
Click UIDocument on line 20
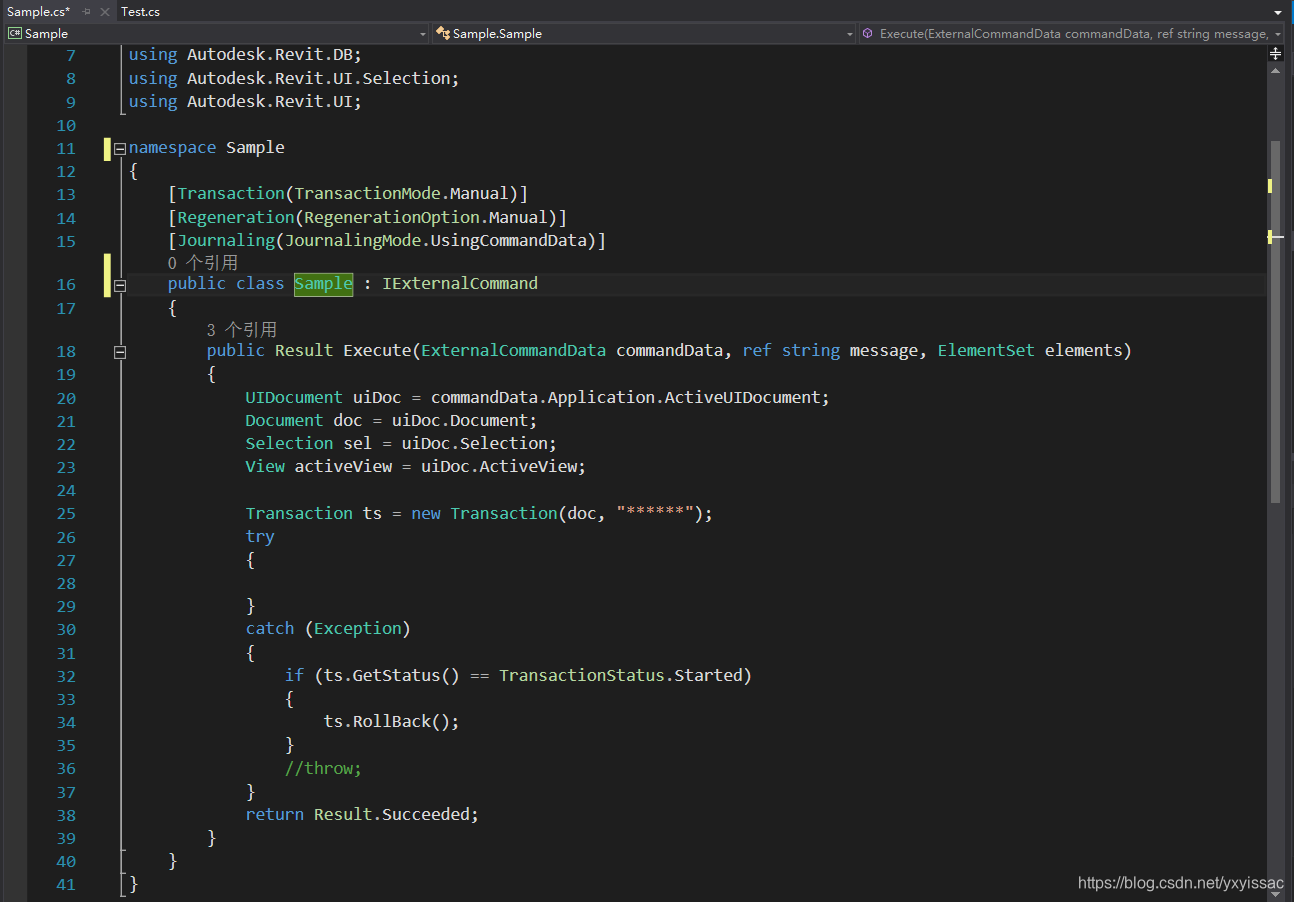[294, 398]
